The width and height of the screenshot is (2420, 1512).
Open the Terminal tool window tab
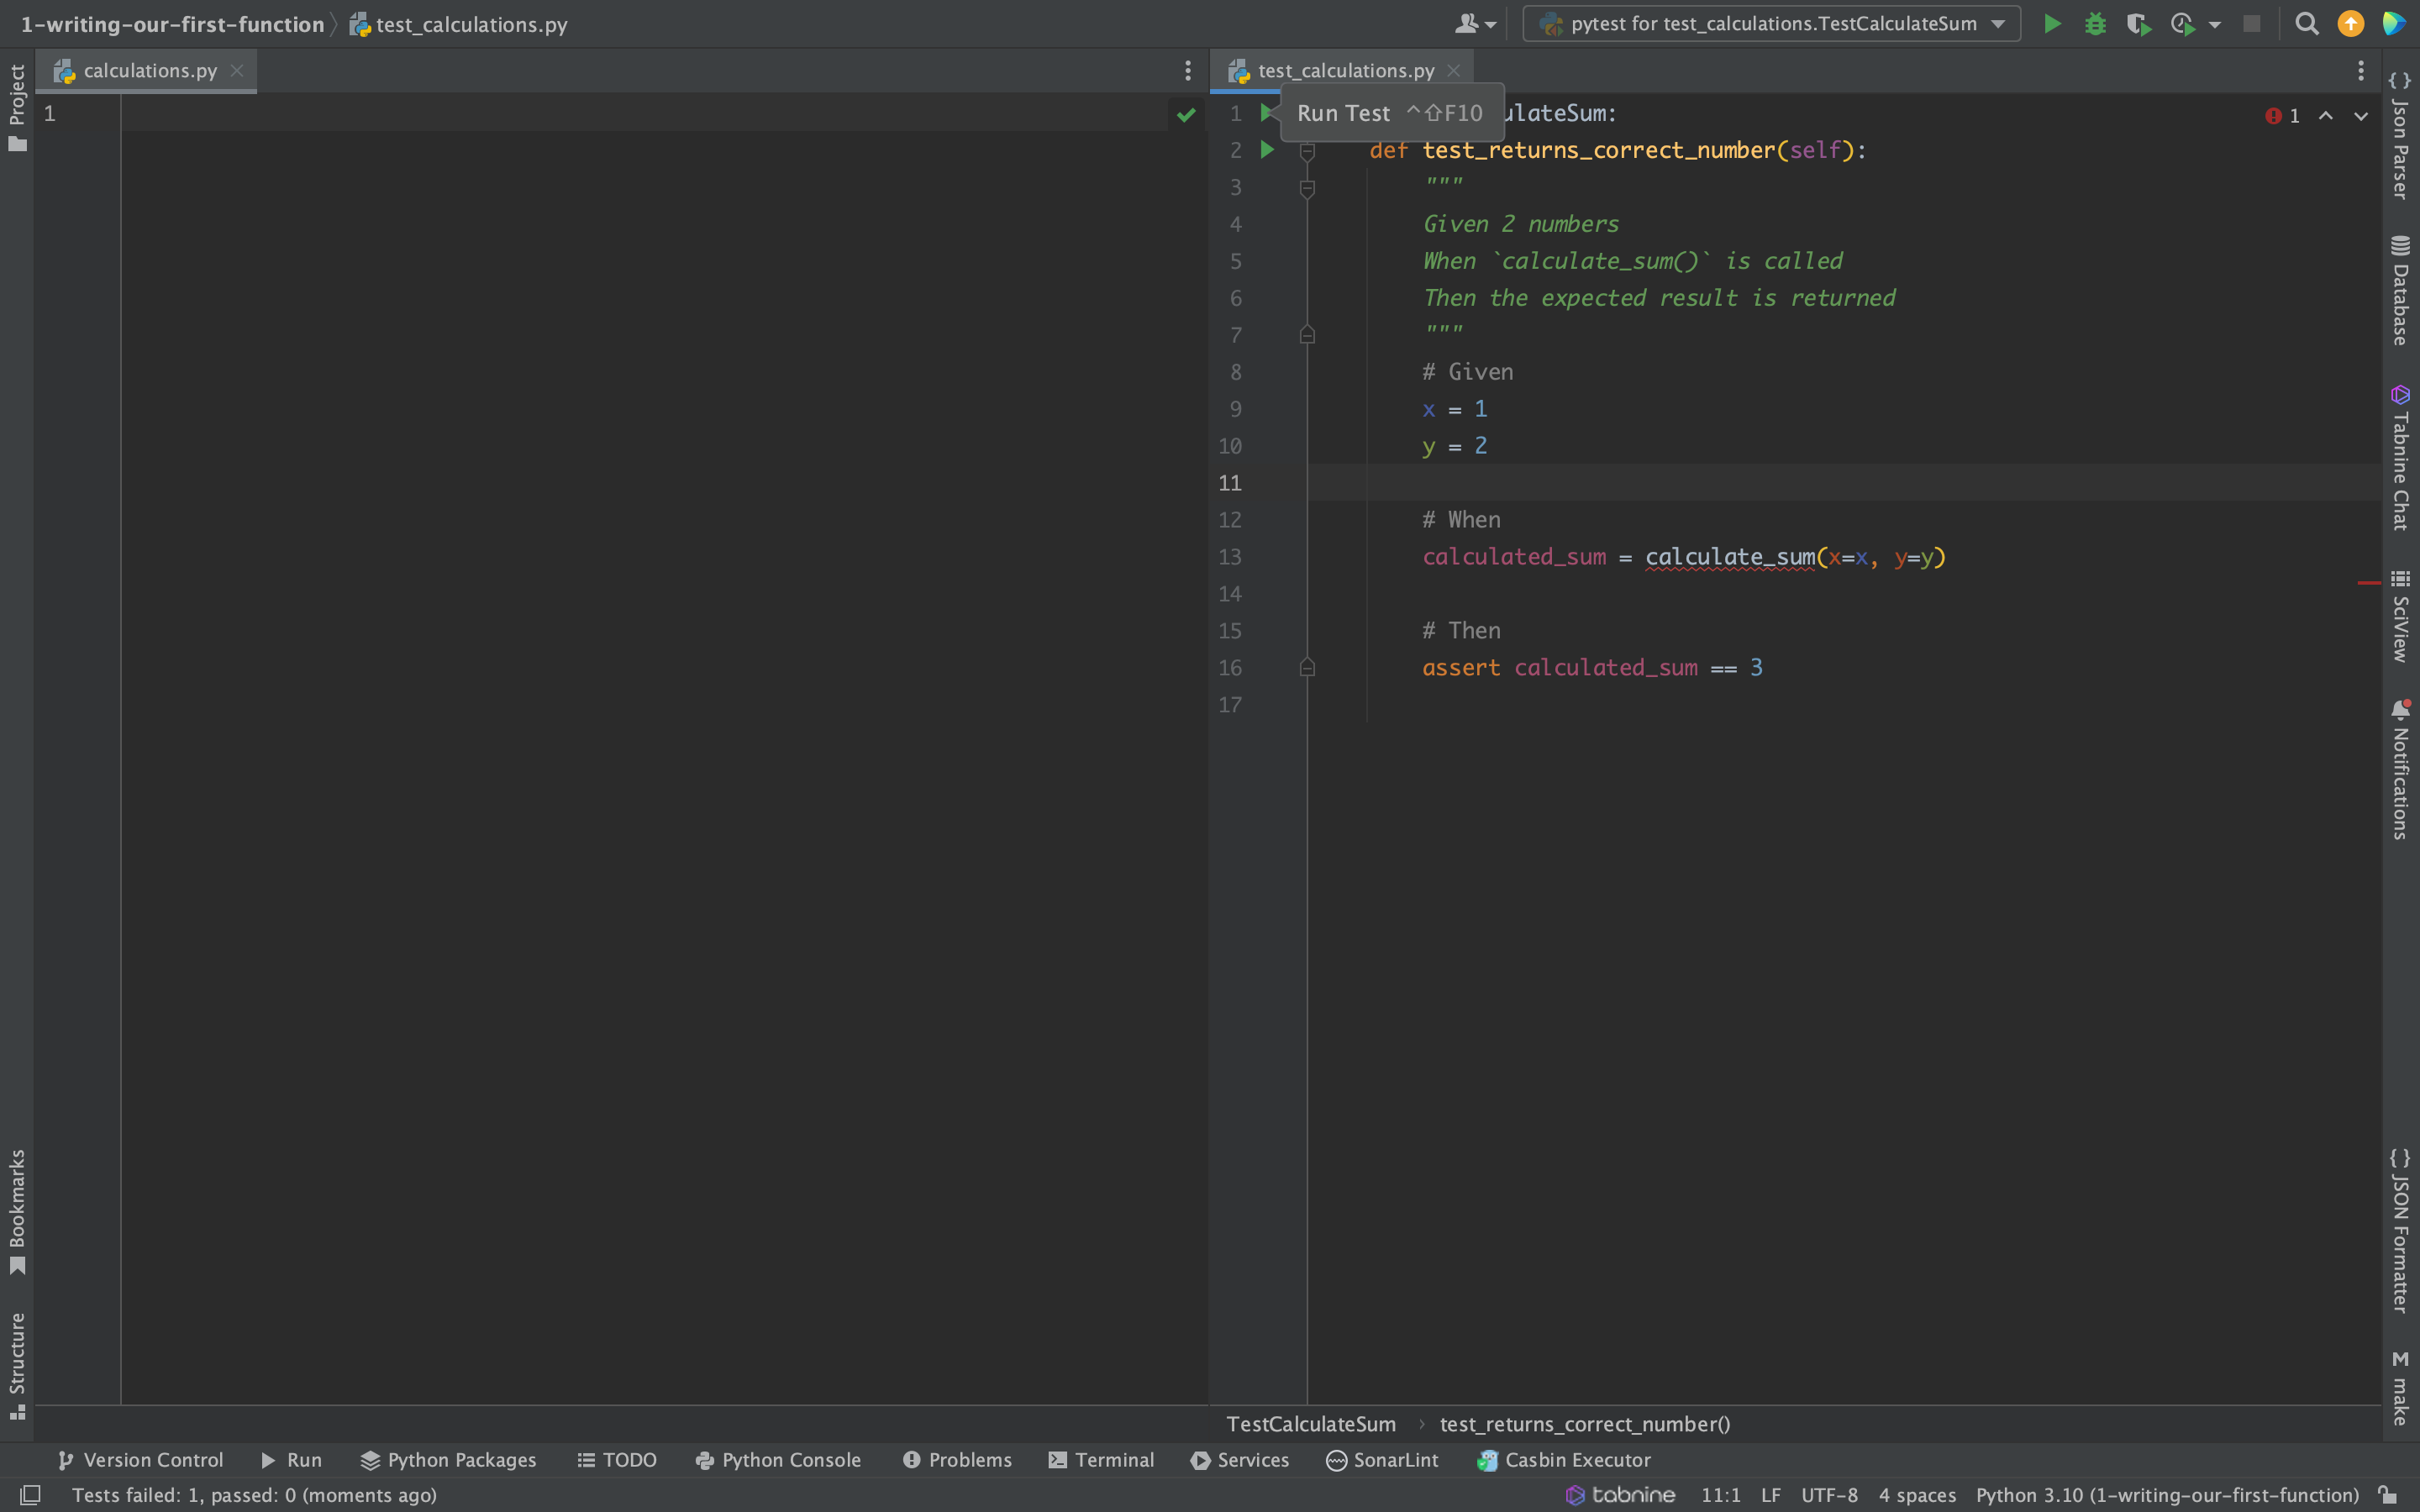(1101, 1460)
